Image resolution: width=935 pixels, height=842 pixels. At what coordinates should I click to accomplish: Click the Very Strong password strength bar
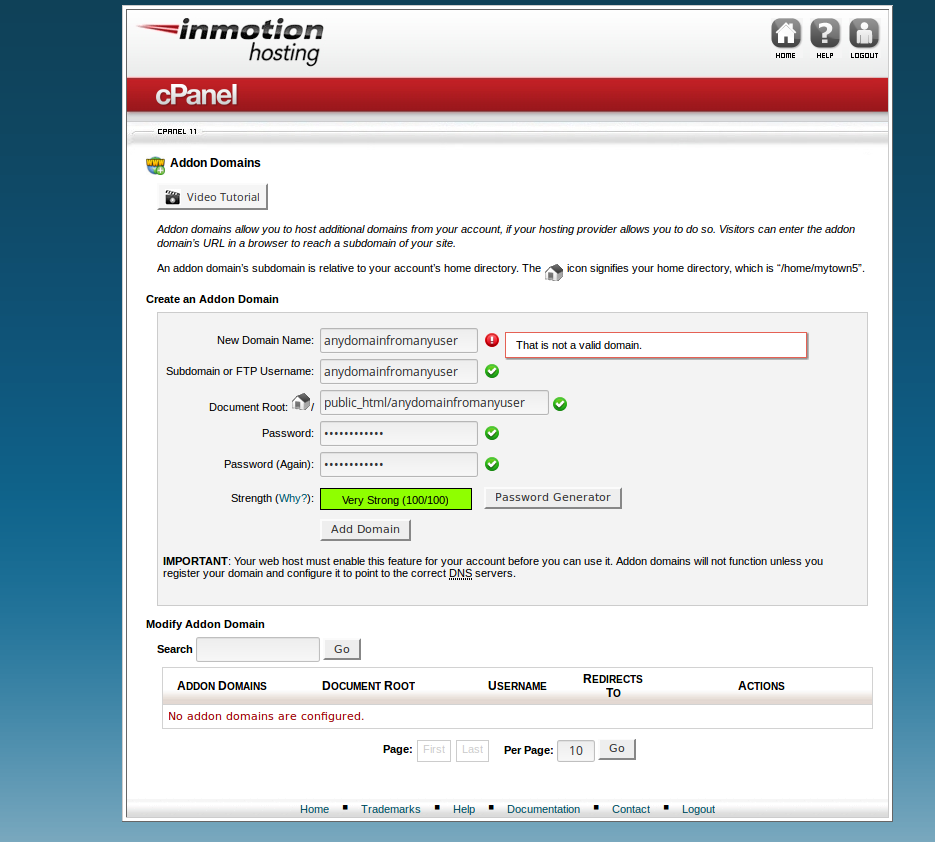click(x=395, y=499)
